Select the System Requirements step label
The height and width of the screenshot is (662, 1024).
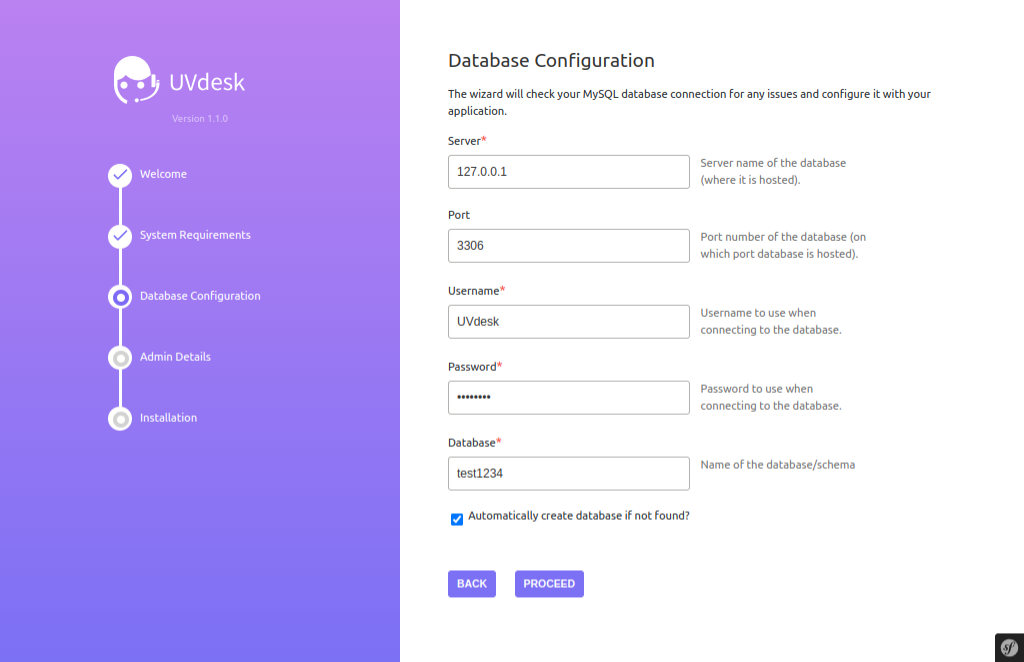(x=195, y=235)
